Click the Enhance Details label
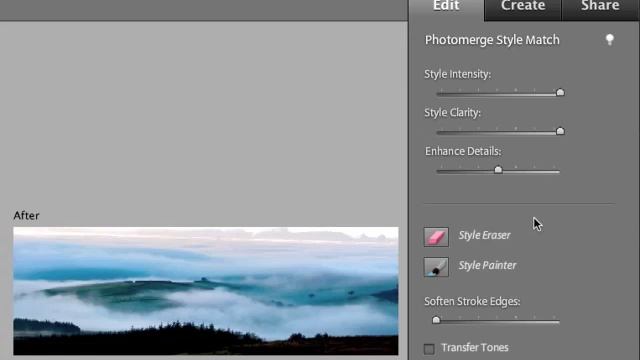640x360 pixels. coord(463,151)
